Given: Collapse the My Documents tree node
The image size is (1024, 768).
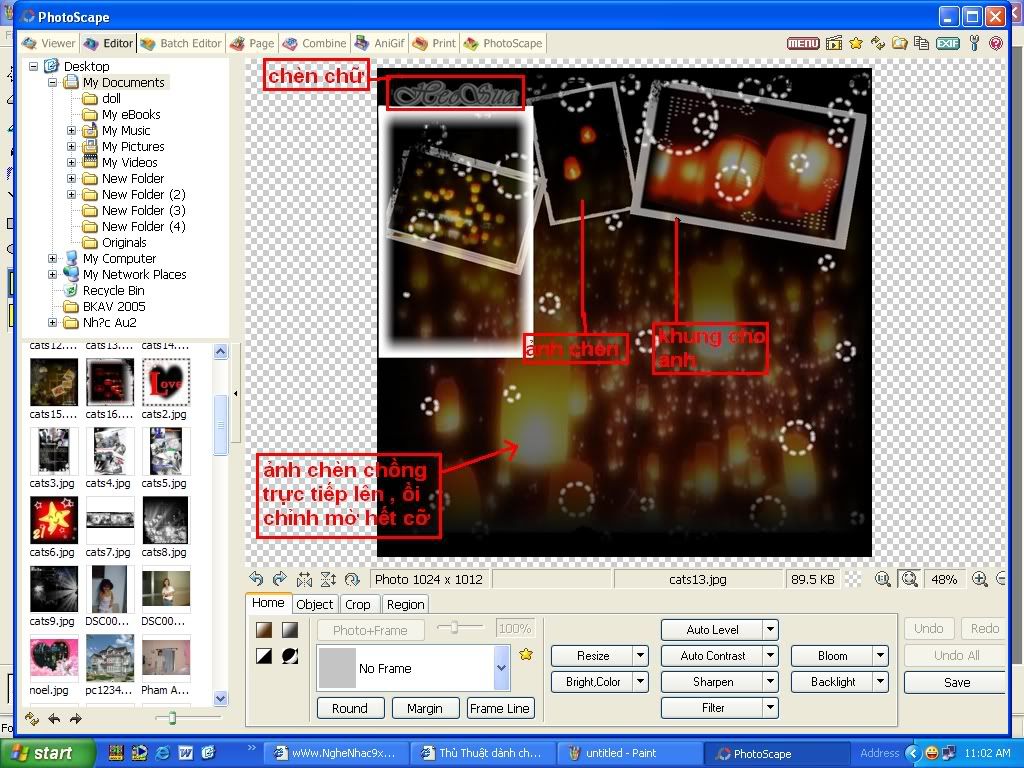Looking at the screenshot, I should (52, 82).
